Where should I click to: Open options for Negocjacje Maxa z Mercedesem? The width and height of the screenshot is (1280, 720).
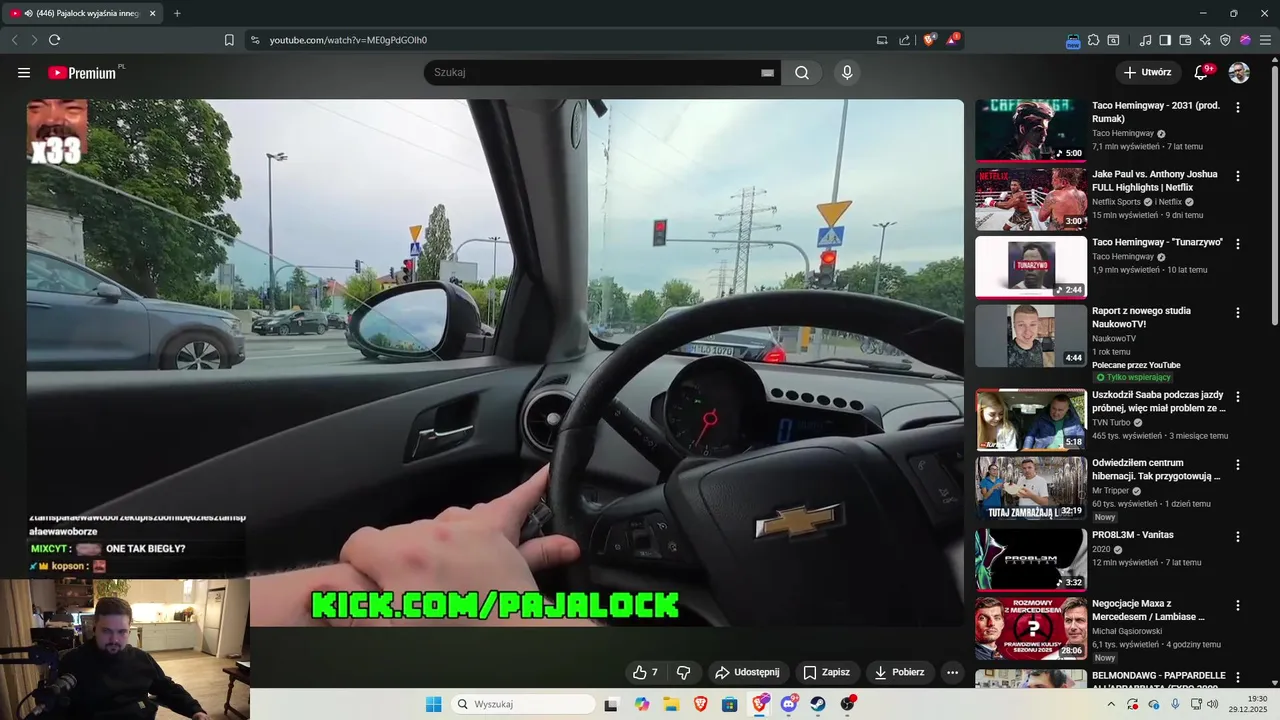click(1238, 606)
